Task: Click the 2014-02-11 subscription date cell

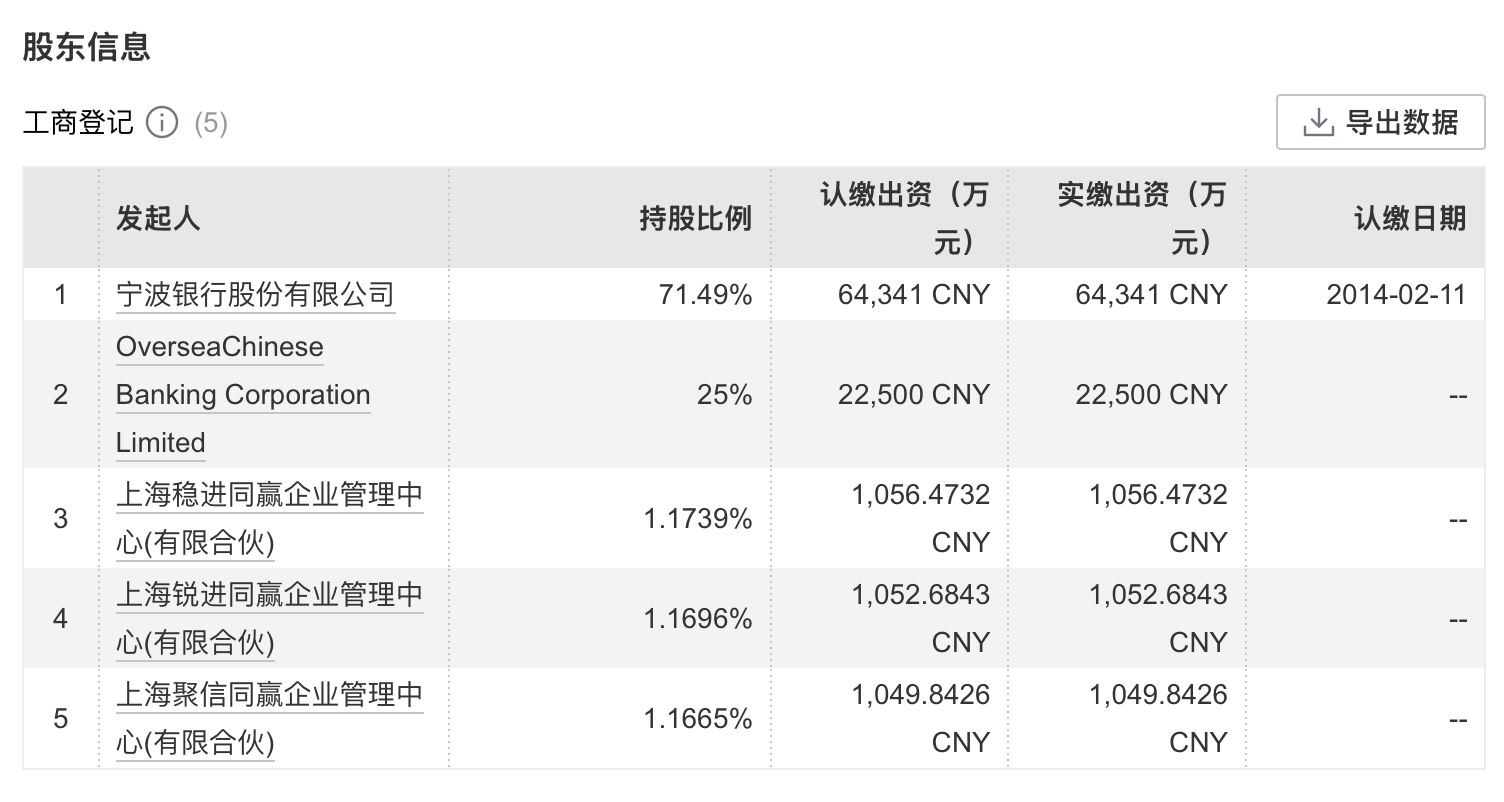Action: (1395, 295)
